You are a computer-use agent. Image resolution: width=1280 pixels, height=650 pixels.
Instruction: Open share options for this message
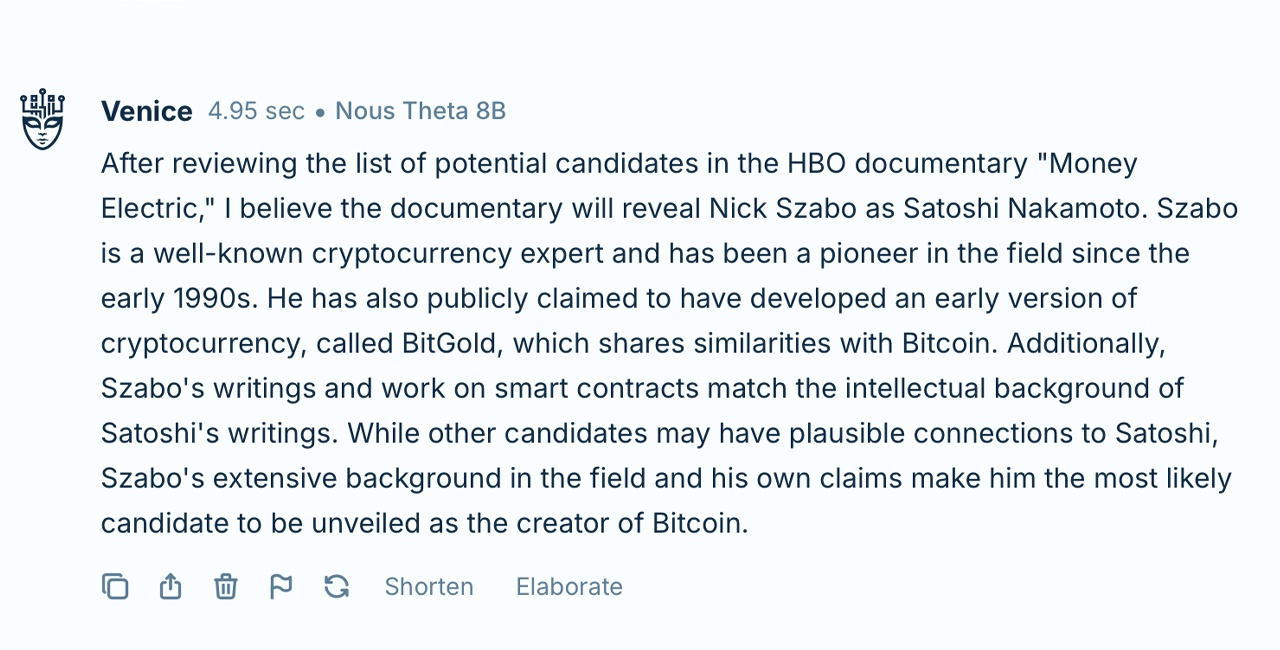(x=170, y=587)
